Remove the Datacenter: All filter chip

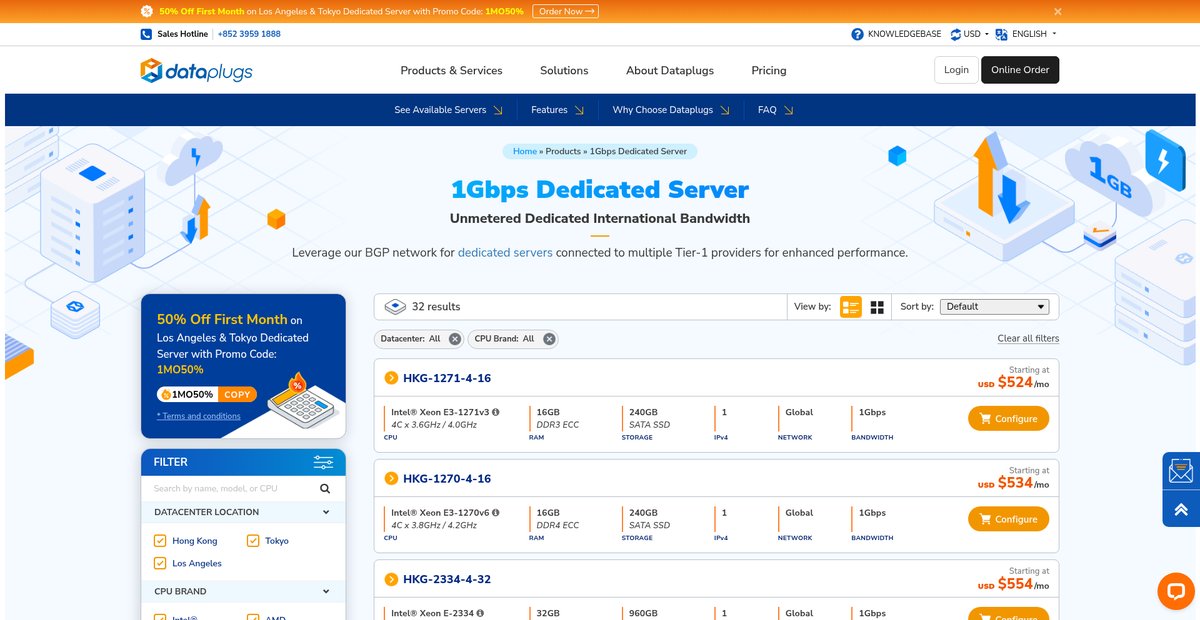(x=455, y=339)
